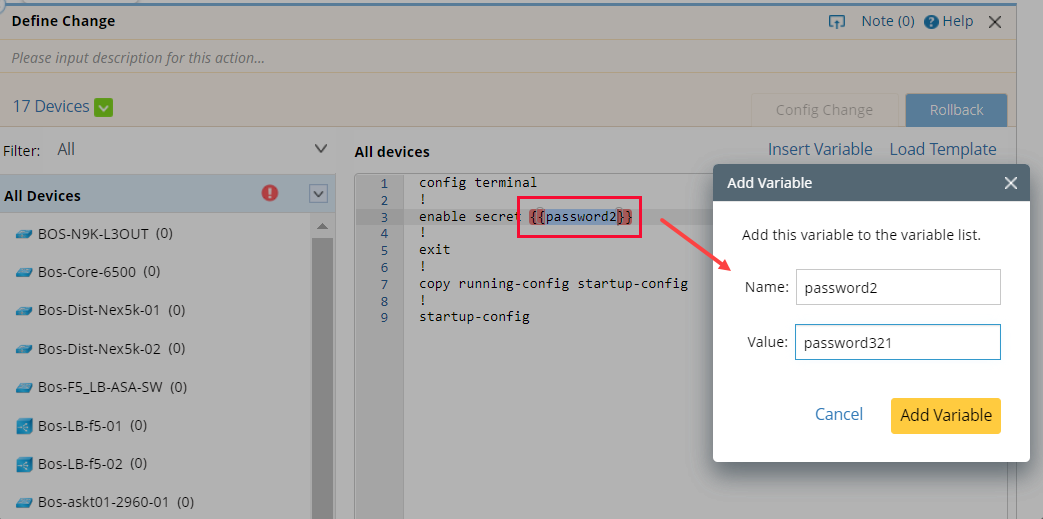
Task: Click the Insert Variable link
Action: pyautogui.click(x=820, y=149)
